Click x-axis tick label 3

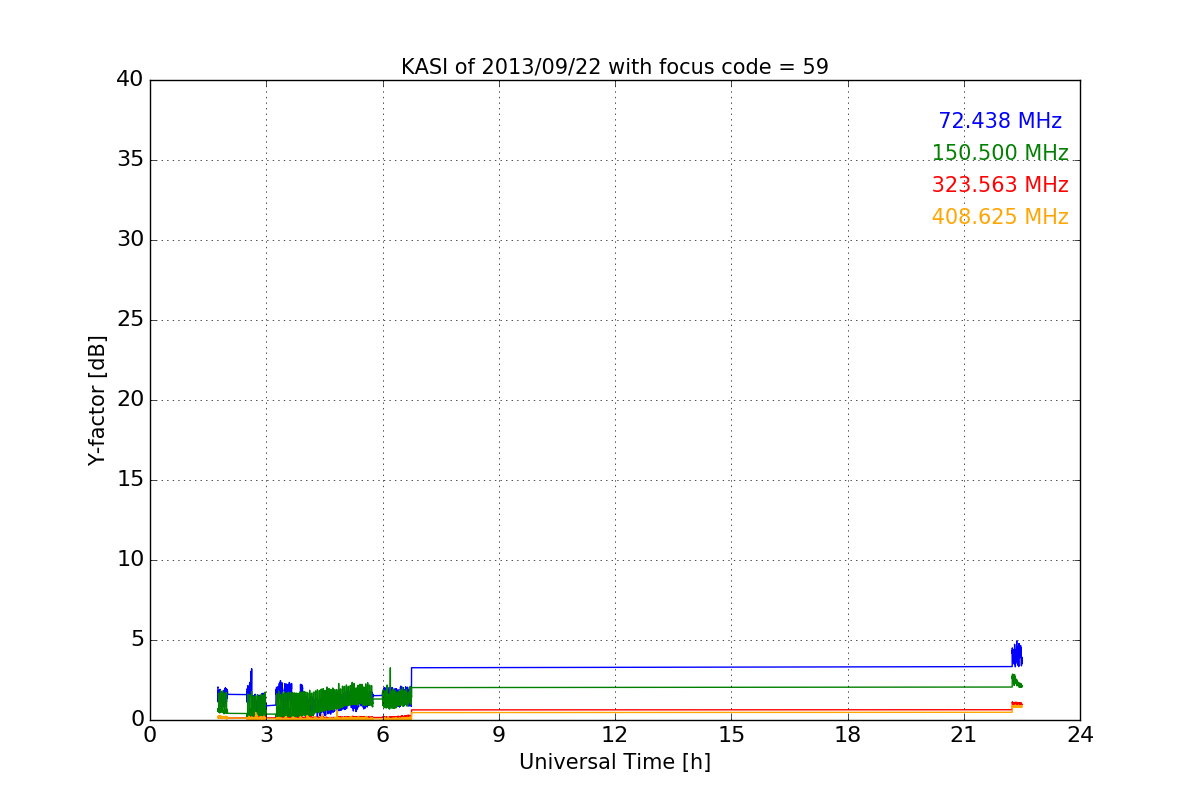coord(267,734)
